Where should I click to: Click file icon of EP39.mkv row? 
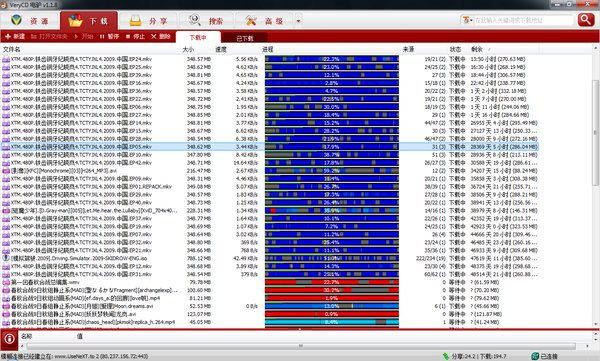click(6, 75)
